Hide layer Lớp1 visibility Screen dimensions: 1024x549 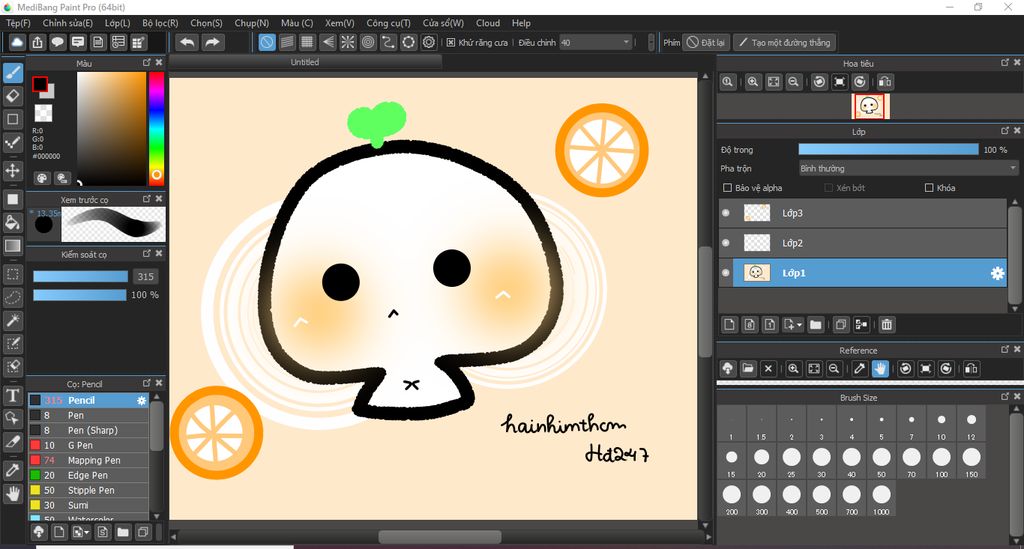(x=726, y=273)
